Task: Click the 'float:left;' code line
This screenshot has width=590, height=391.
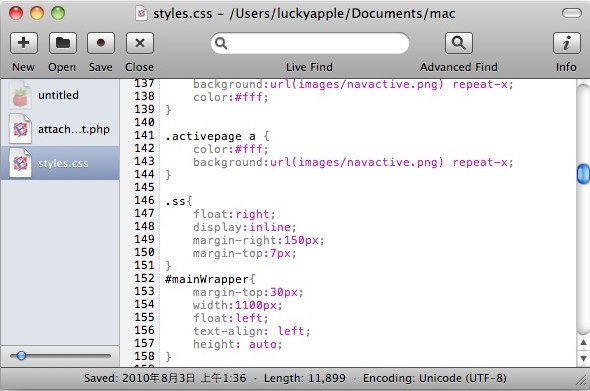Action: click(x=231, y=318)
